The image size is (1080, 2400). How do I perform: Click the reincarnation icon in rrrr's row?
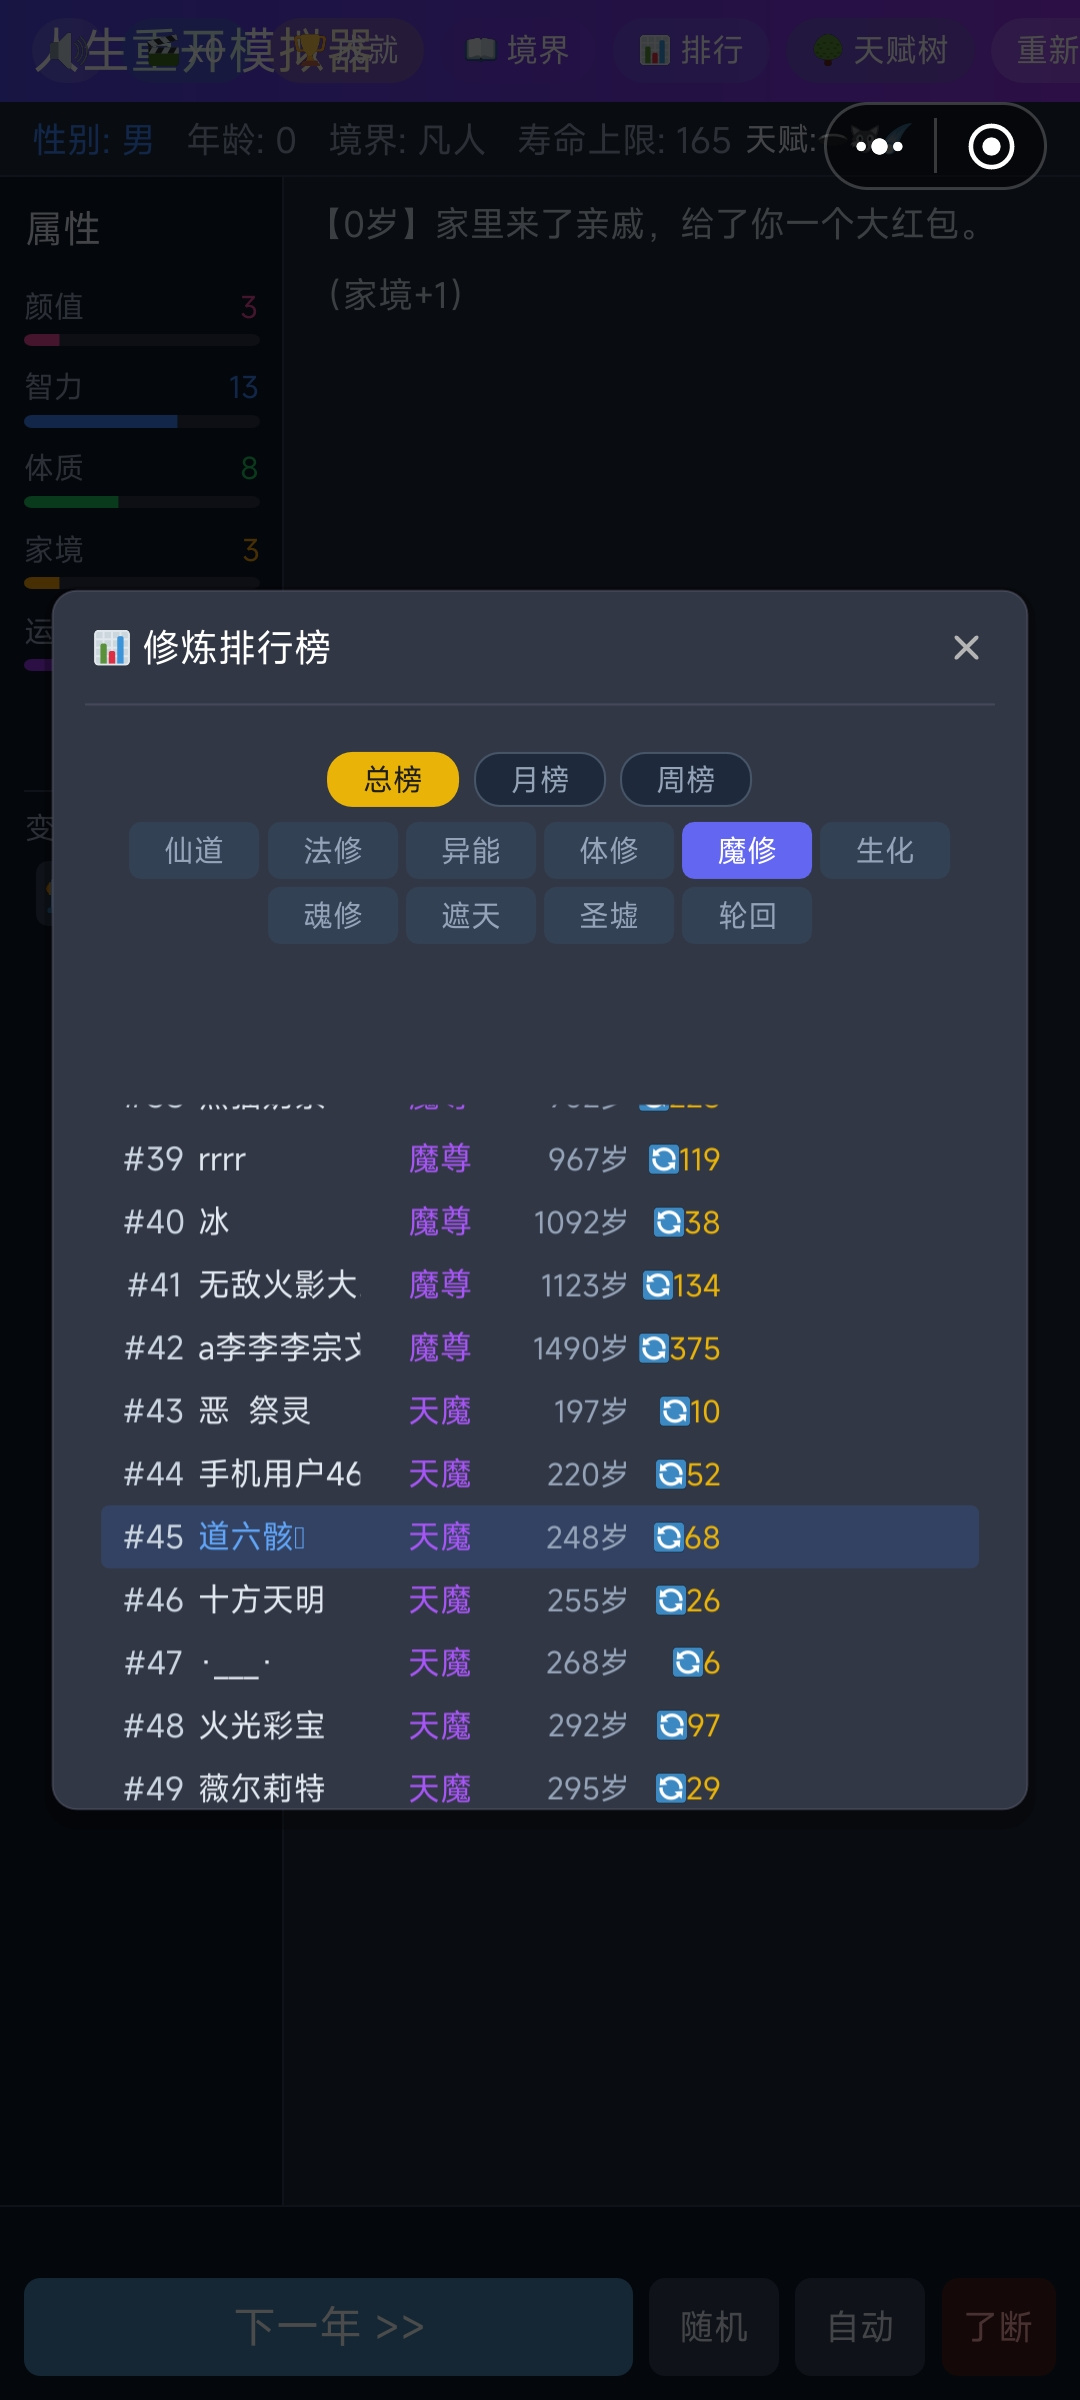[663, 1160]
